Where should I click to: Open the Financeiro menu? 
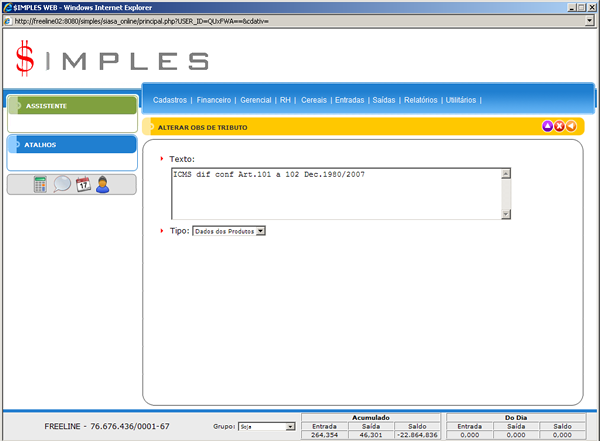pyautogui.click(x=214, y=100)
